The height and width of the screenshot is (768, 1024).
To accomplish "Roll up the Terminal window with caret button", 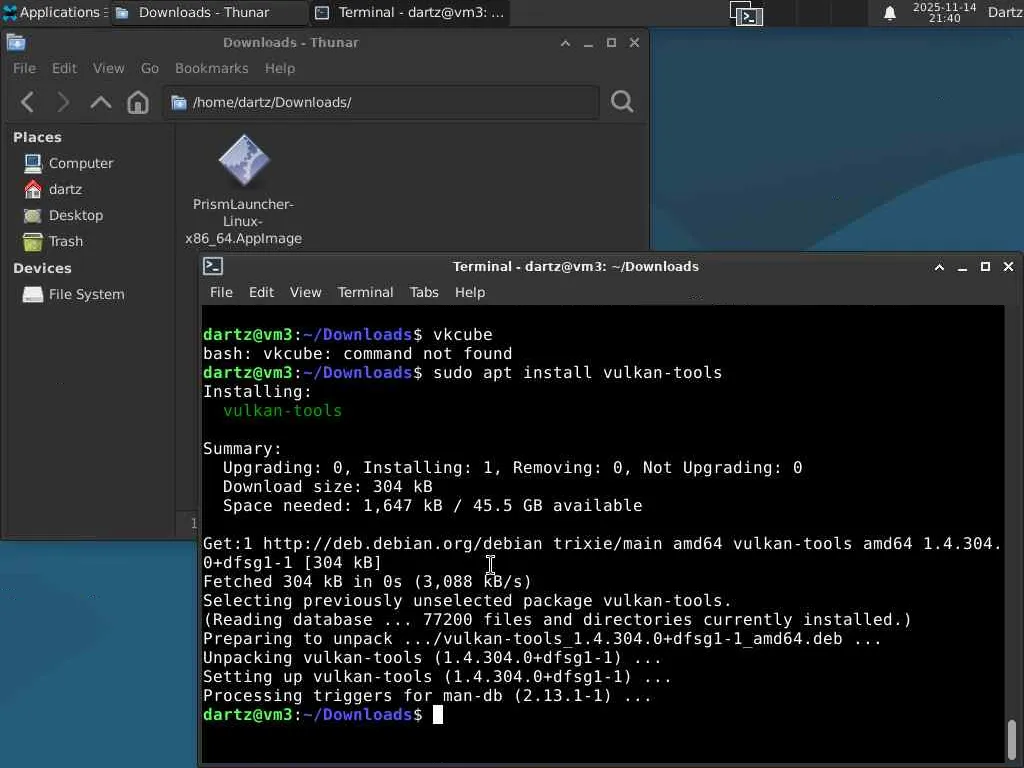I will (x=939, y=266).
